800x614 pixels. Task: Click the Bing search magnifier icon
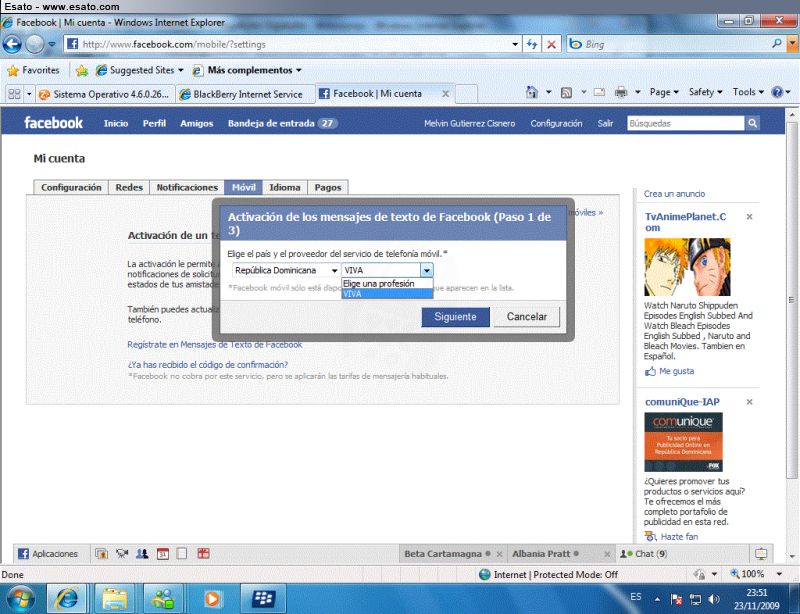click(x=777, y=44)
